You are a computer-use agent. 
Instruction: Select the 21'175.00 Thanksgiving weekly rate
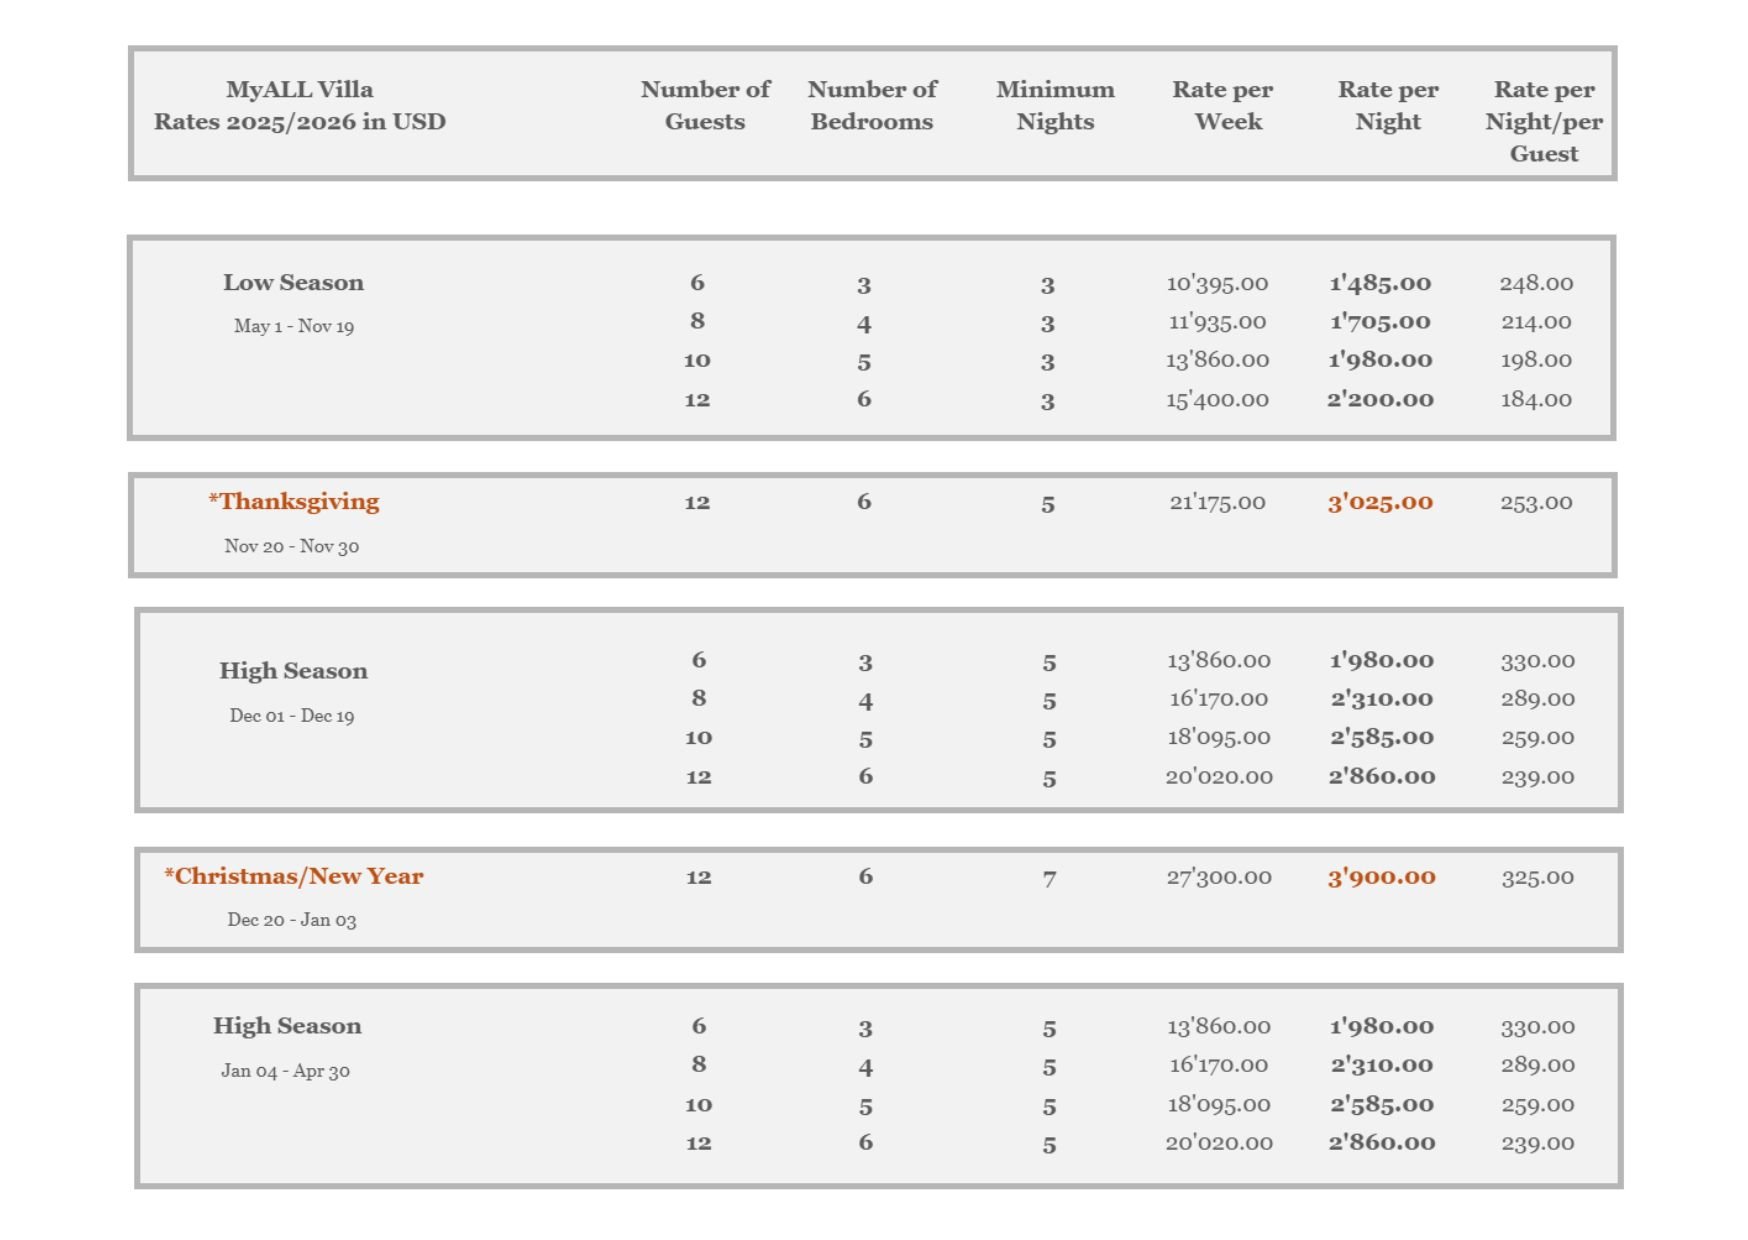click(1217, 502)
